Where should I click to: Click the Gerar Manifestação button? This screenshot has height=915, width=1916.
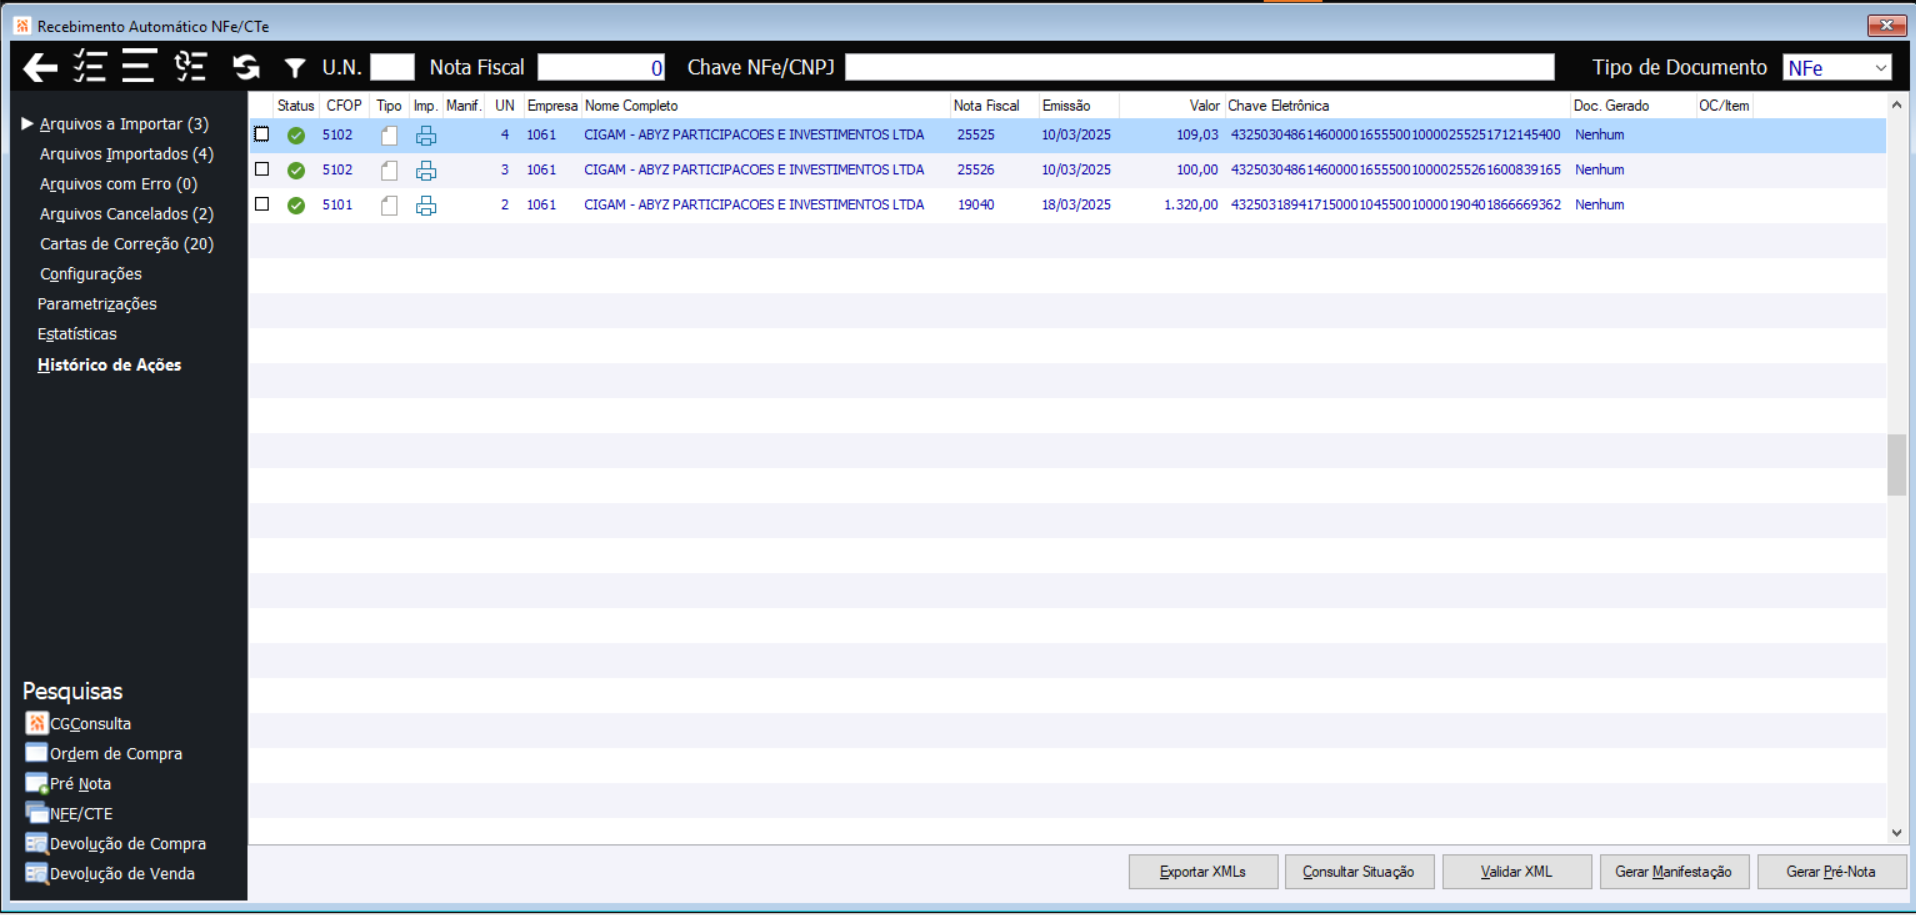coord(1674,872)
